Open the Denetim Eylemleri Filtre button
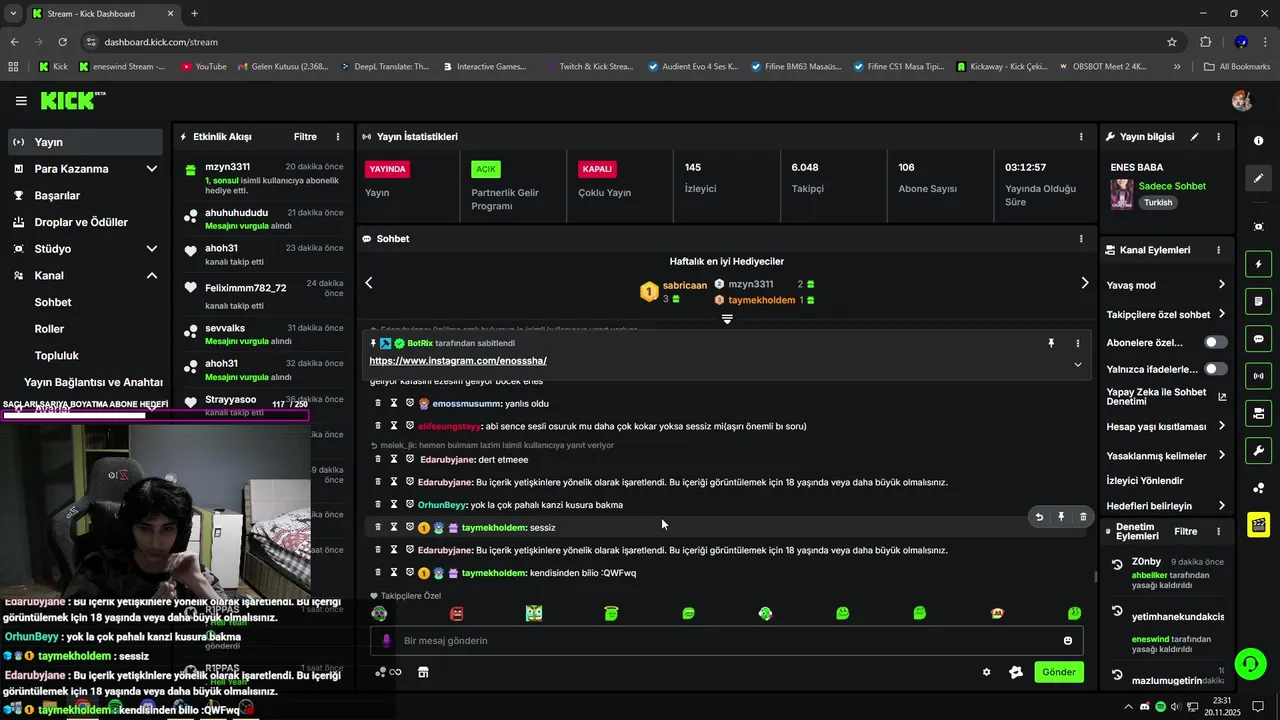The image size is (1280, 720). pyautogui.click(x=1186, y=531)
